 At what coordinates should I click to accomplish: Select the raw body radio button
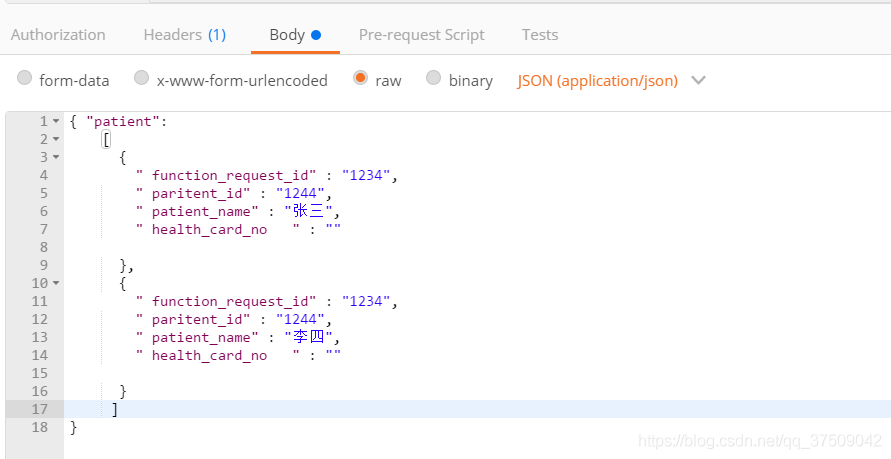(x=360, y=77)
